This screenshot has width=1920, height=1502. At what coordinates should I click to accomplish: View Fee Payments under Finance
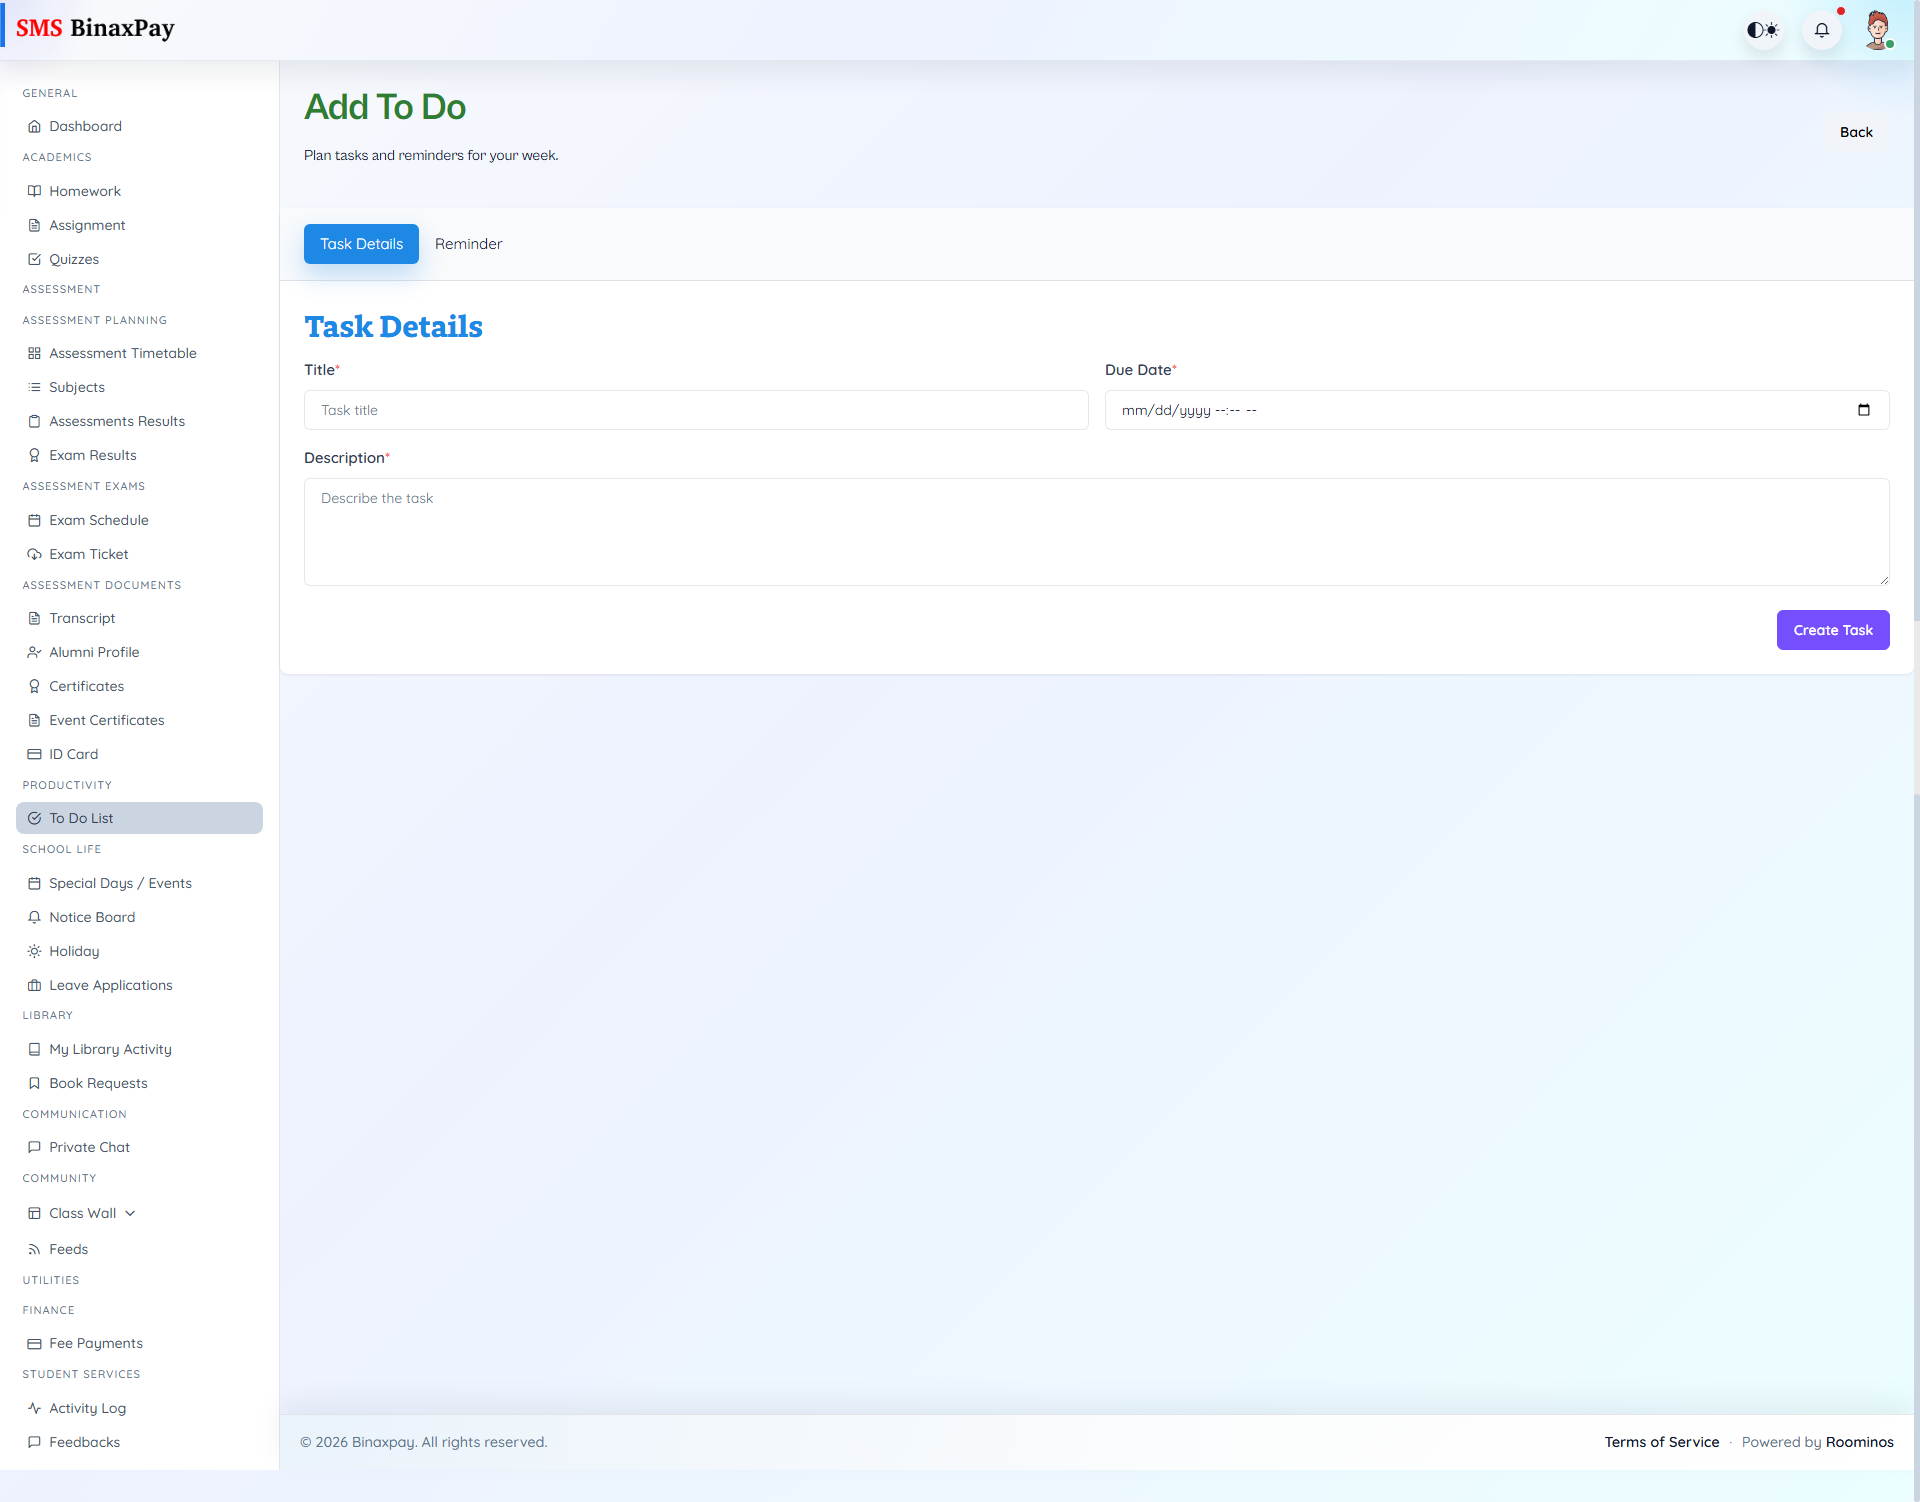point(95,1343)
